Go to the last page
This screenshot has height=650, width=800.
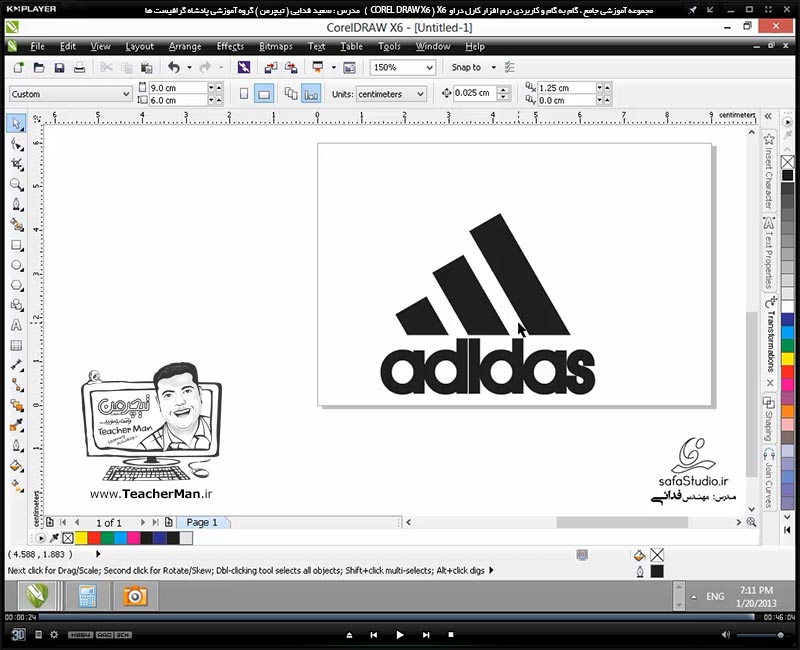click(x=155, y=522)
